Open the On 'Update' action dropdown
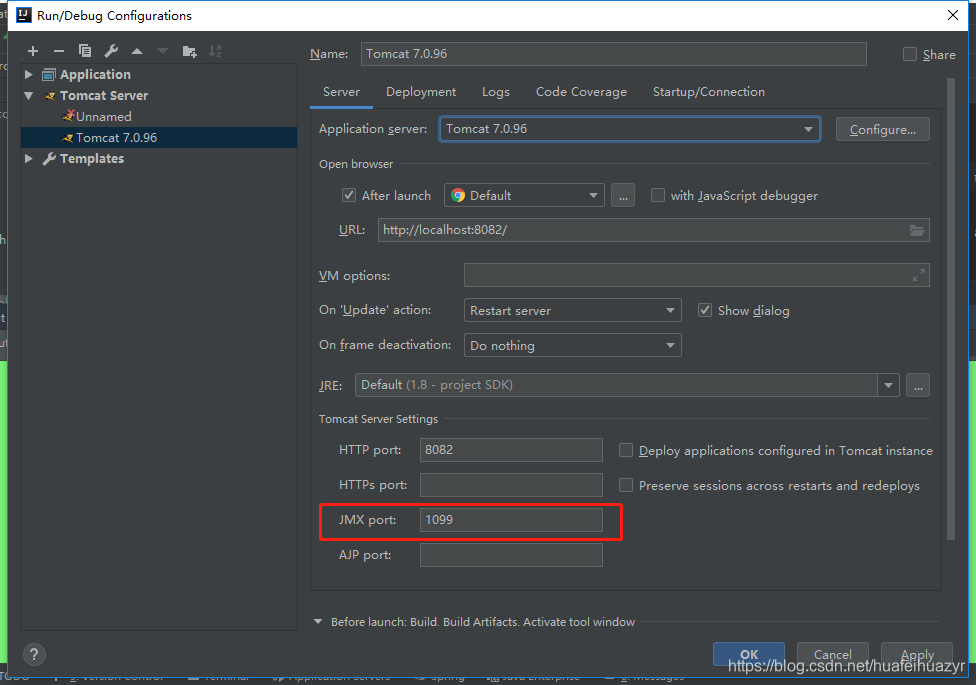This screenshot has width=976, height=685. pos(573,310)
